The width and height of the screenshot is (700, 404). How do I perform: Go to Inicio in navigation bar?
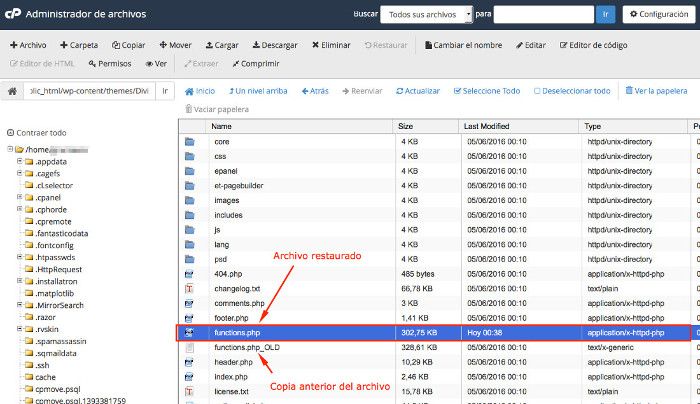[200, 91]
